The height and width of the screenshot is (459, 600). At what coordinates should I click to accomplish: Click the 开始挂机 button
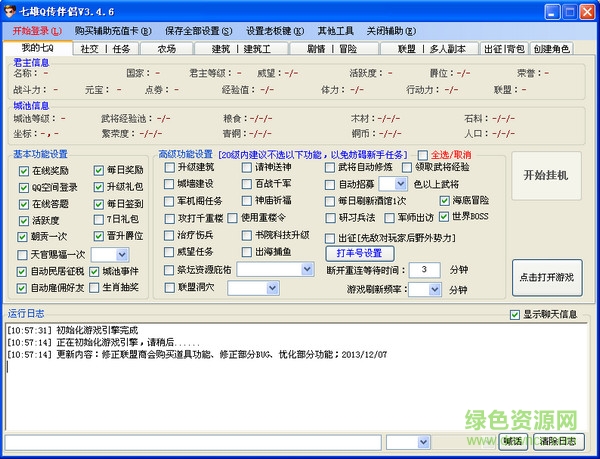(545, 175)
